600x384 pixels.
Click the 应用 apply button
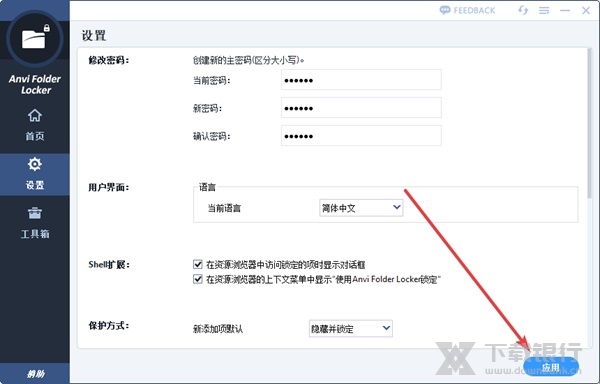[551, 367]
